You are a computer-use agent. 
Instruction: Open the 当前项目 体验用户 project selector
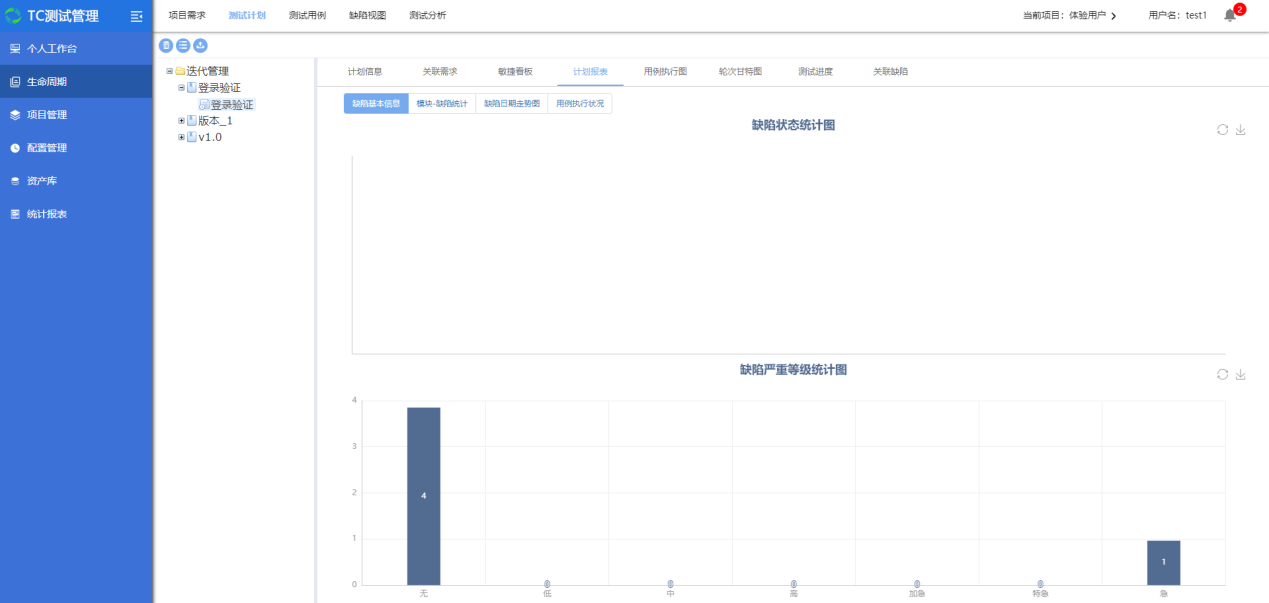[x=1069, y=16]
